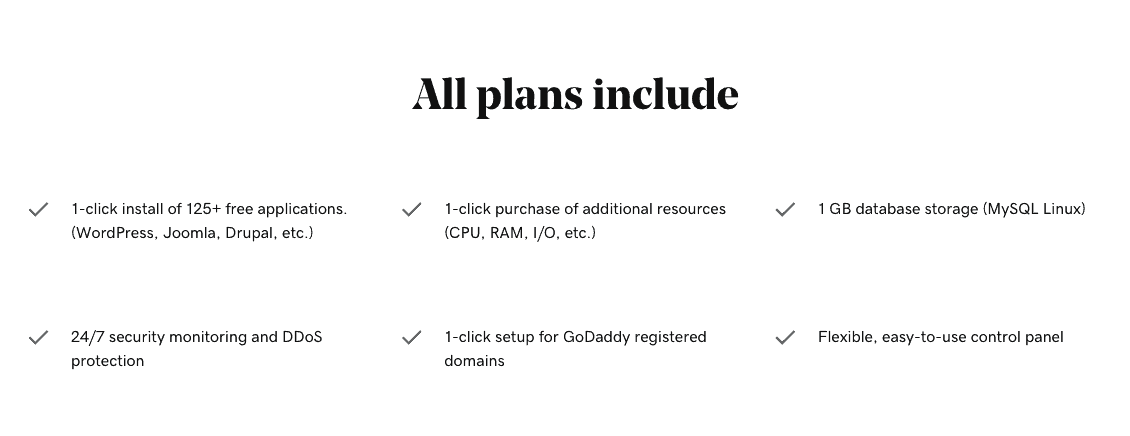
Task: Click the 'Flexible, easy-to-use control panel' text
Action: pyautogui.click(x=940, y=337)
